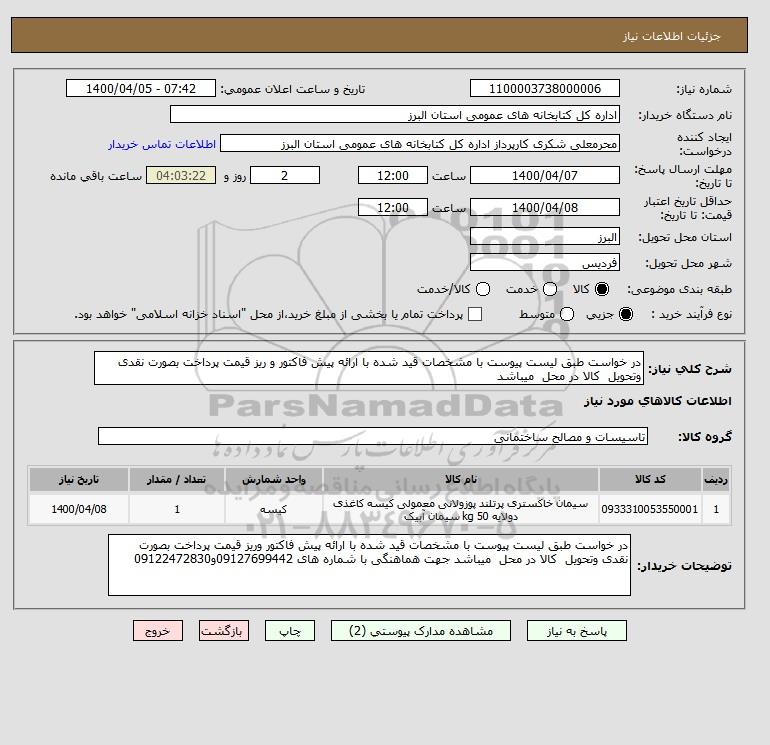Click the response deadline date 1400/04/07
770x745 pixels.
point(545,175)
